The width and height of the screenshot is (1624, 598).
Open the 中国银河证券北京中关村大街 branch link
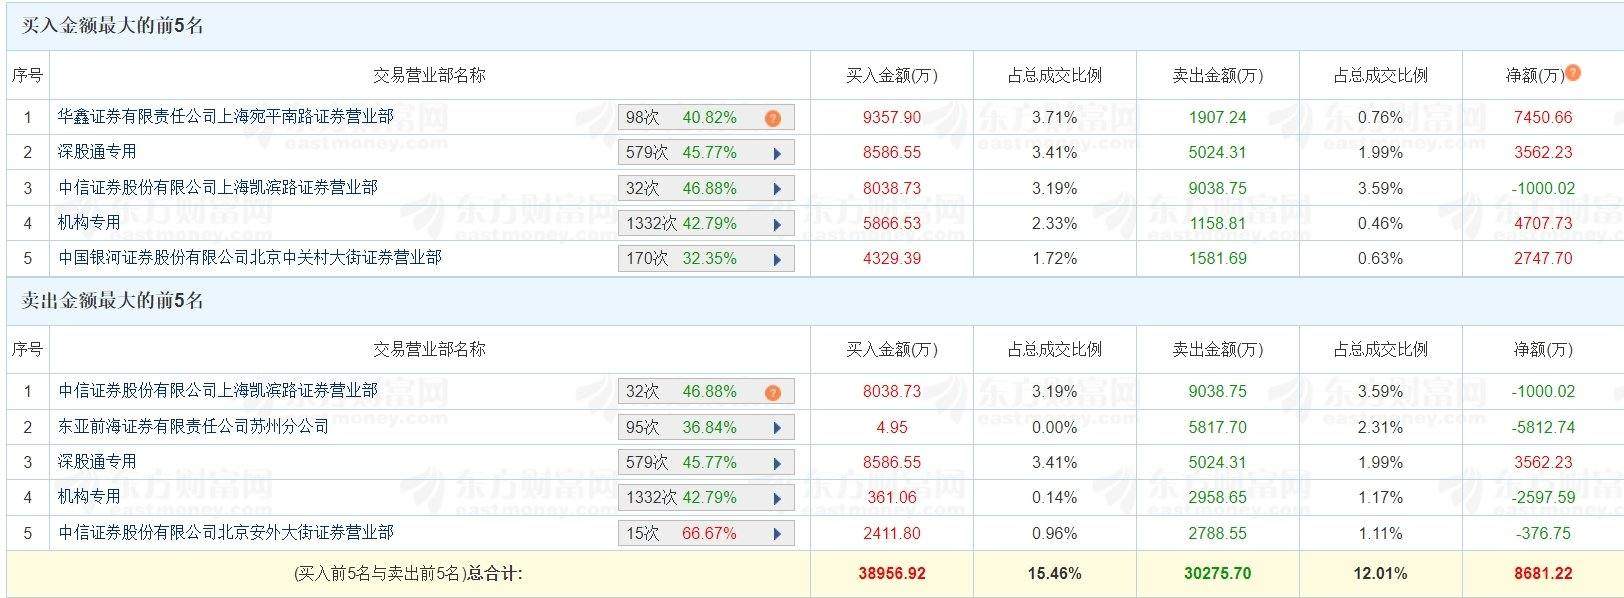249,258
